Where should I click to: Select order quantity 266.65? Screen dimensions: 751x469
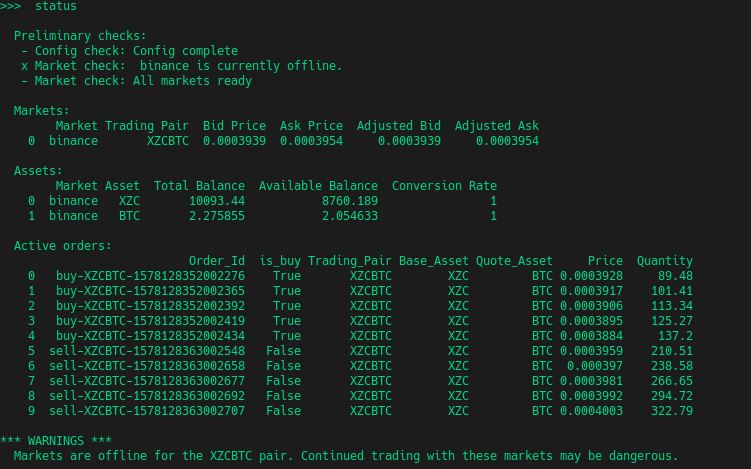tap(672, 381)
